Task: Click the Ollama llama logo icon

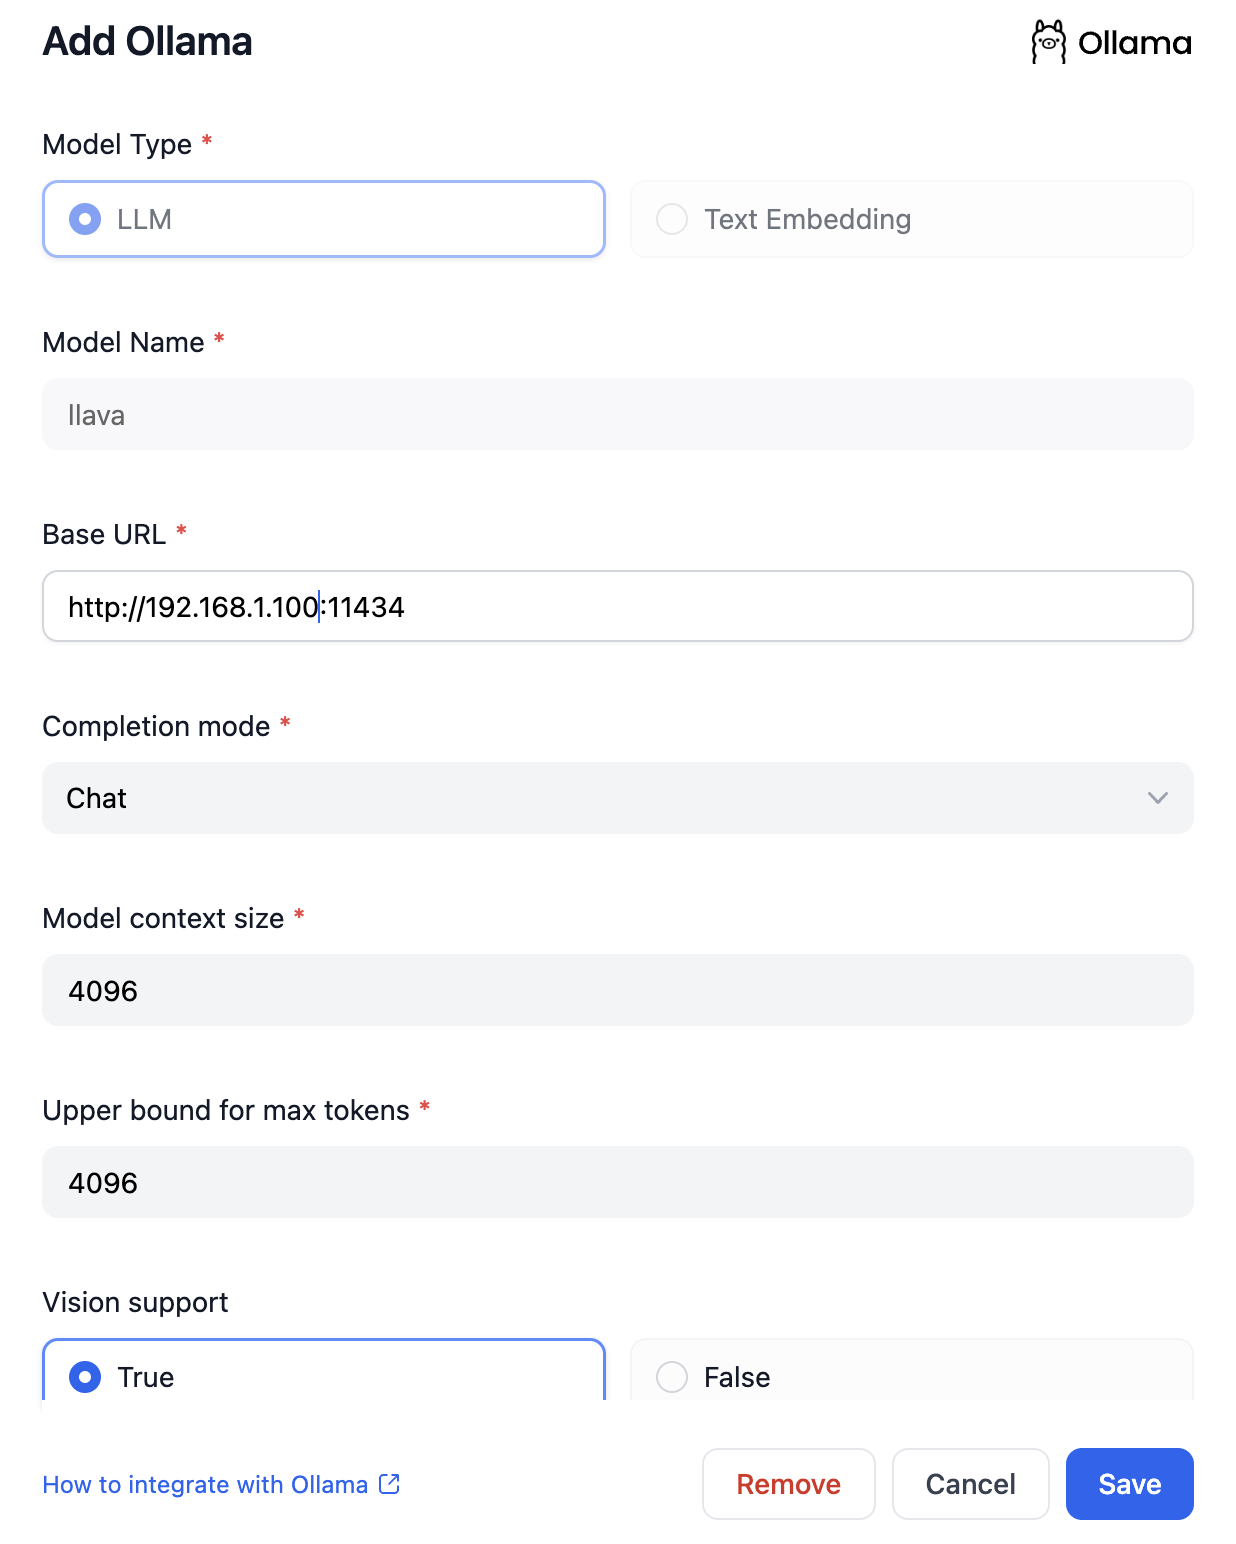Action: pyautogui.click(x=1048, y=42)
